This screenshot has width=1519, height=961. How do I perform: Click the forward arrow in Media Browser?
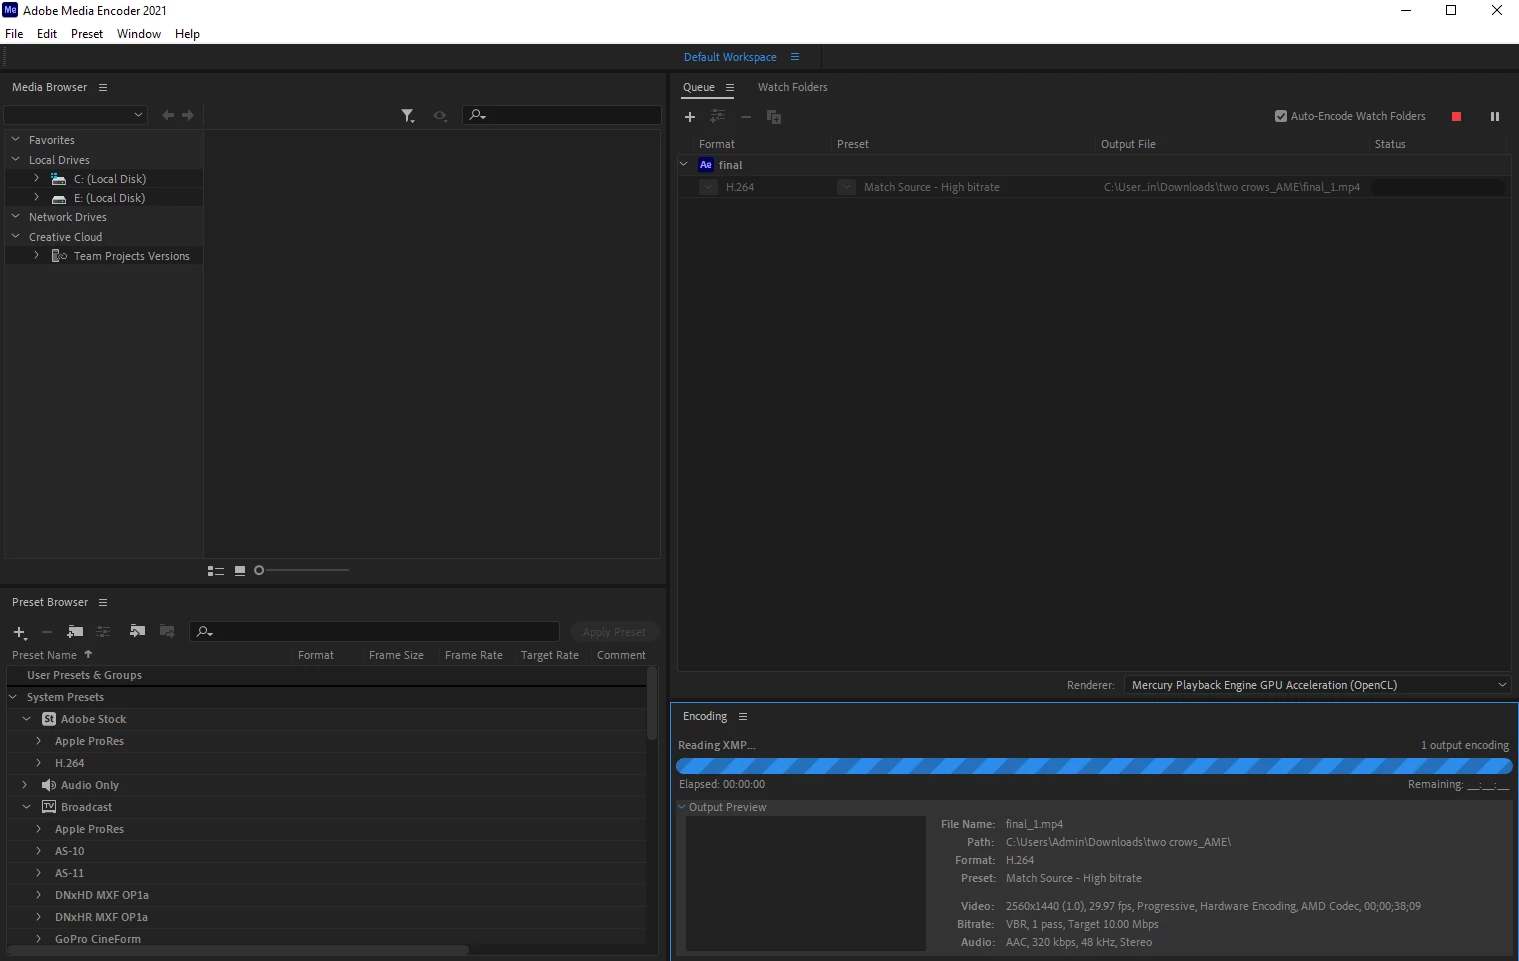coord(188,115)
